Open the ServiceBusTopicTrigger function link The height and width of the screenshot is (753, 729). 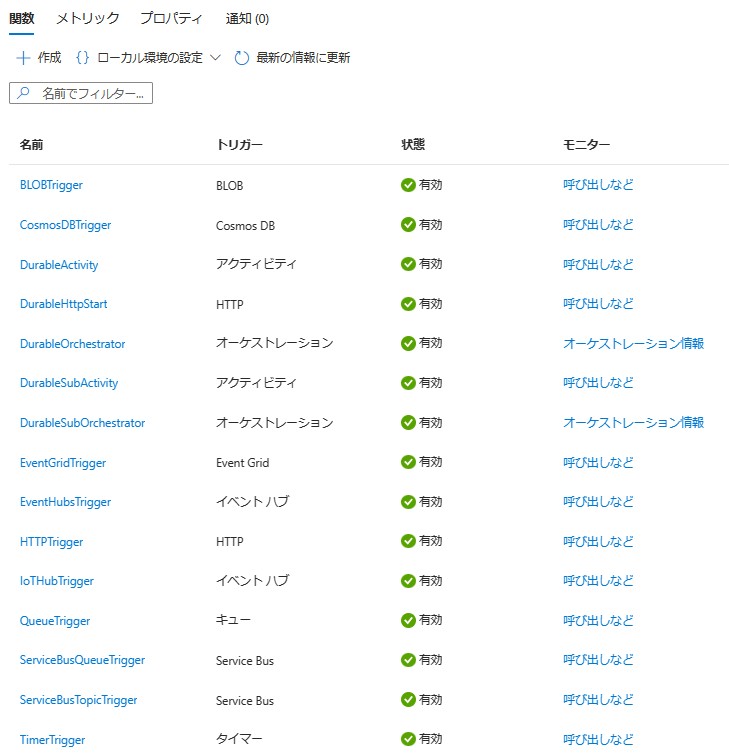click(78, 700)
